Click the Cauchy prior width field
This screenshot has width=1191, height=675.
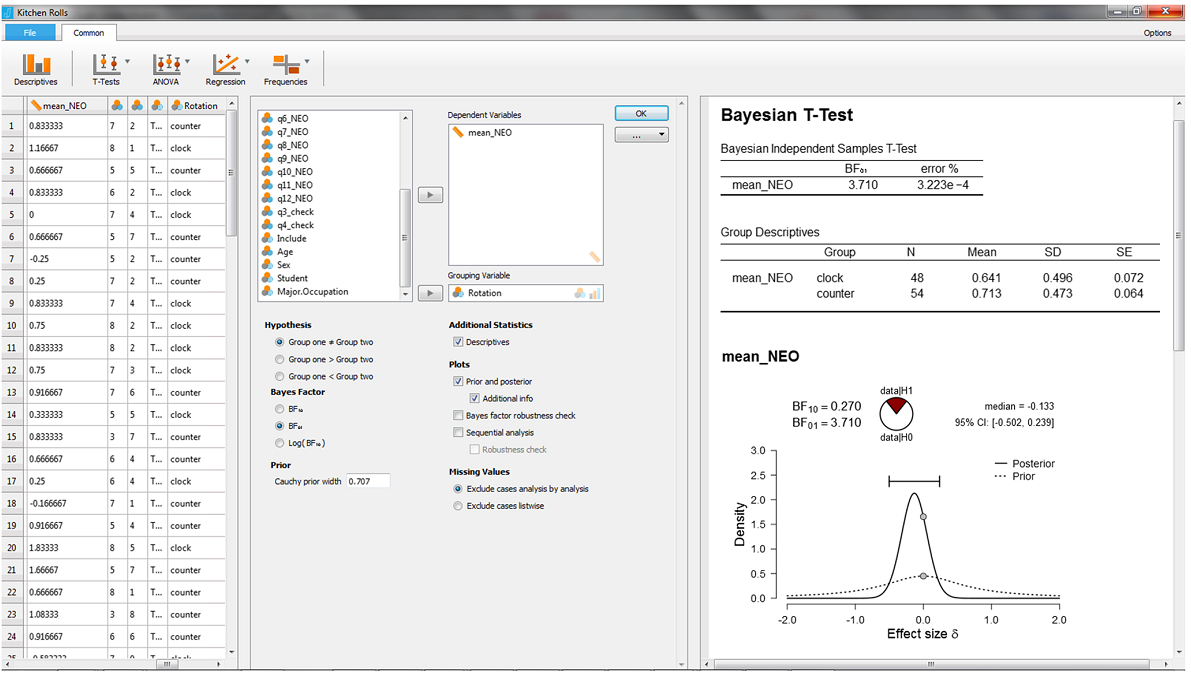367,481
